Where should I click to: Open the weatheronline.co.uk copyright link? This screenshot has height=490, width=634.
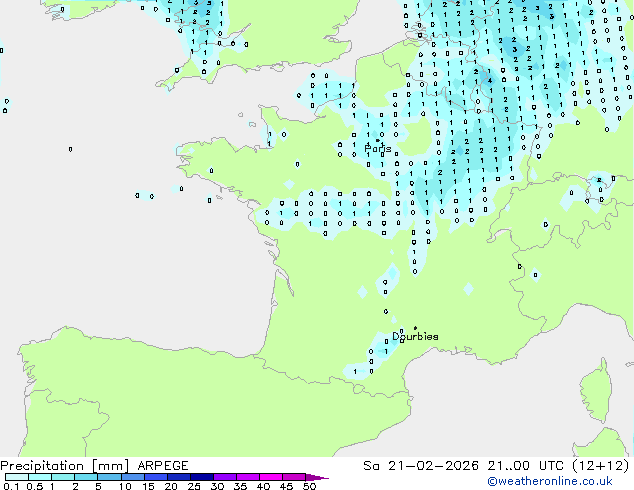550,481
